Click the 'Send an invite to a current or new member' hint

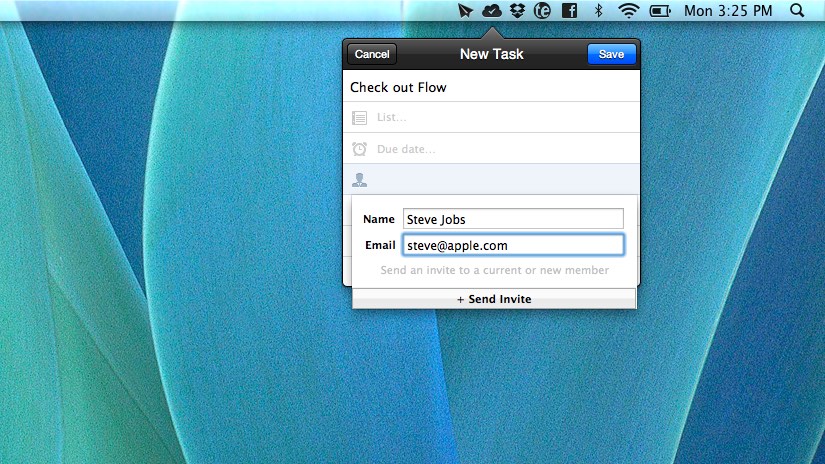coord(495,270)
